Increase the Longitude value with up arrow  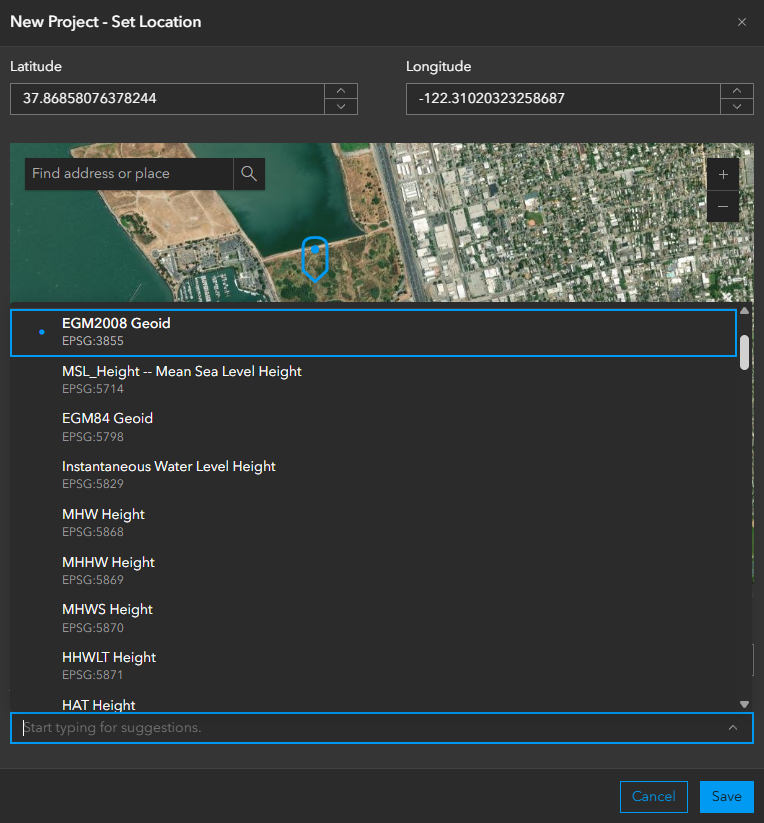737,91
